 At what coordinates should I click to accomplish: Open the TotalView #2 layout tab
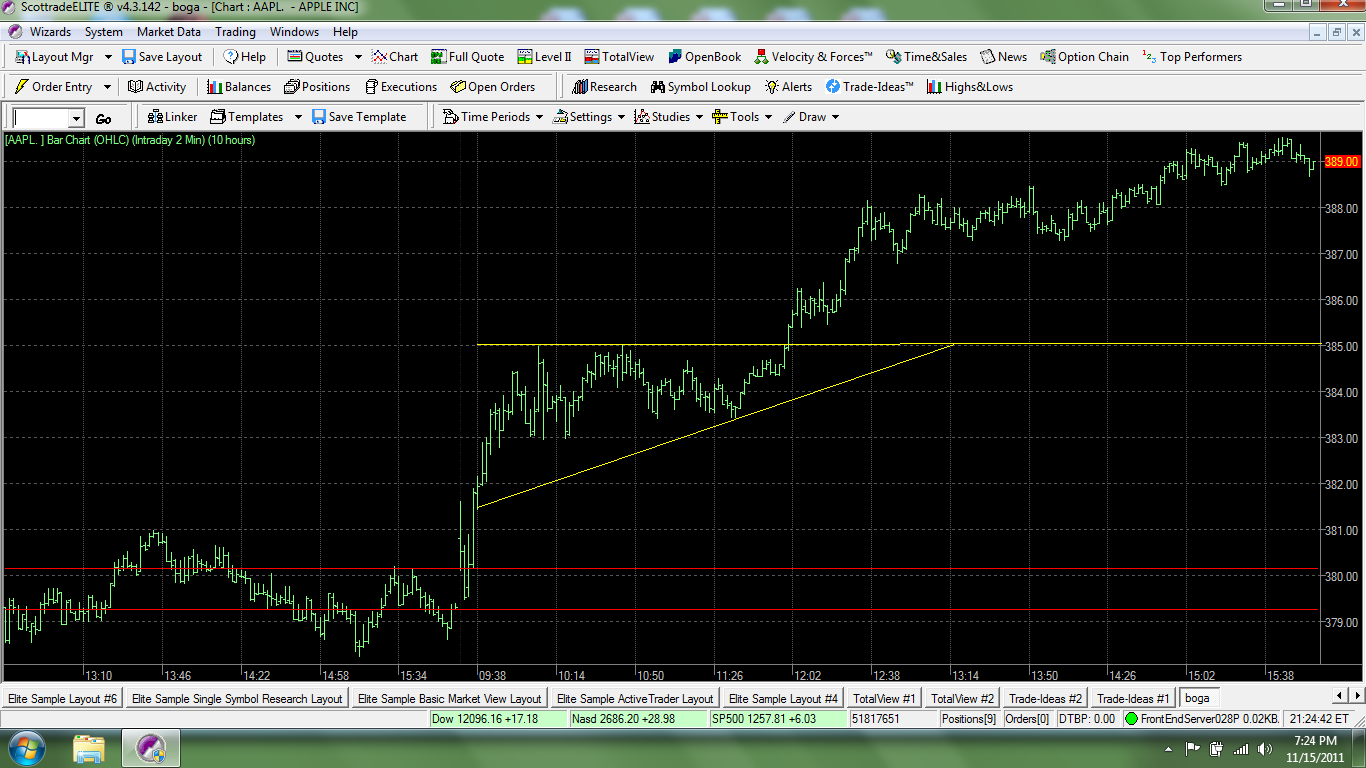[x=962, y=698]
